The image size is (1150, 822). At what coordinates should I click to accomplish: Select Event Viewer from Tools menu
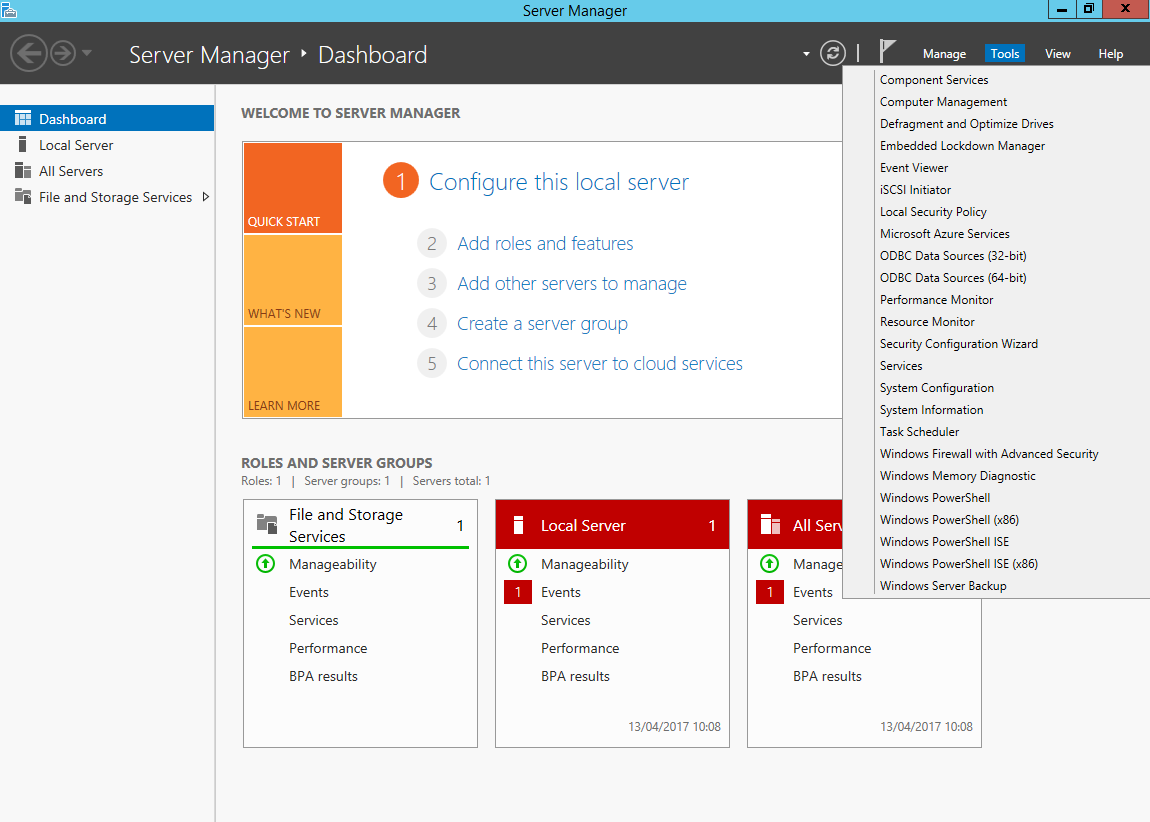click(x=914, y=168)
